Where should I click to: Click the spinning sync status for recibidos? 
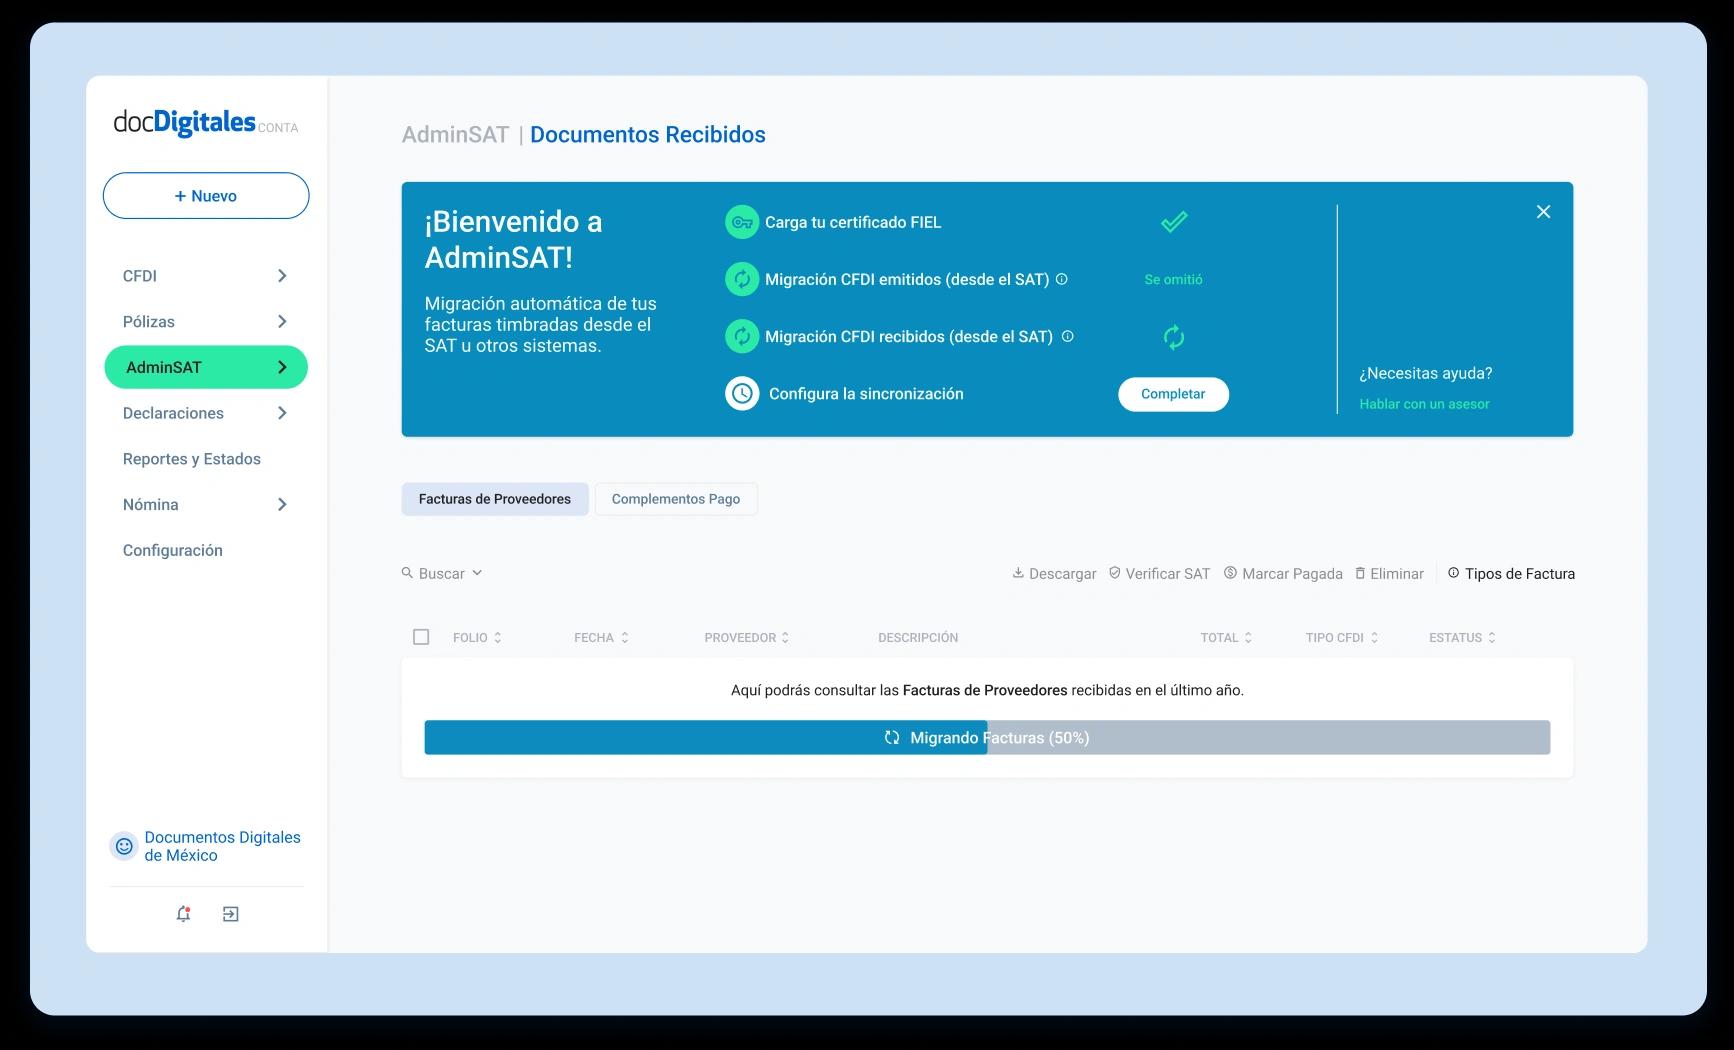(x=1174, y=337)
